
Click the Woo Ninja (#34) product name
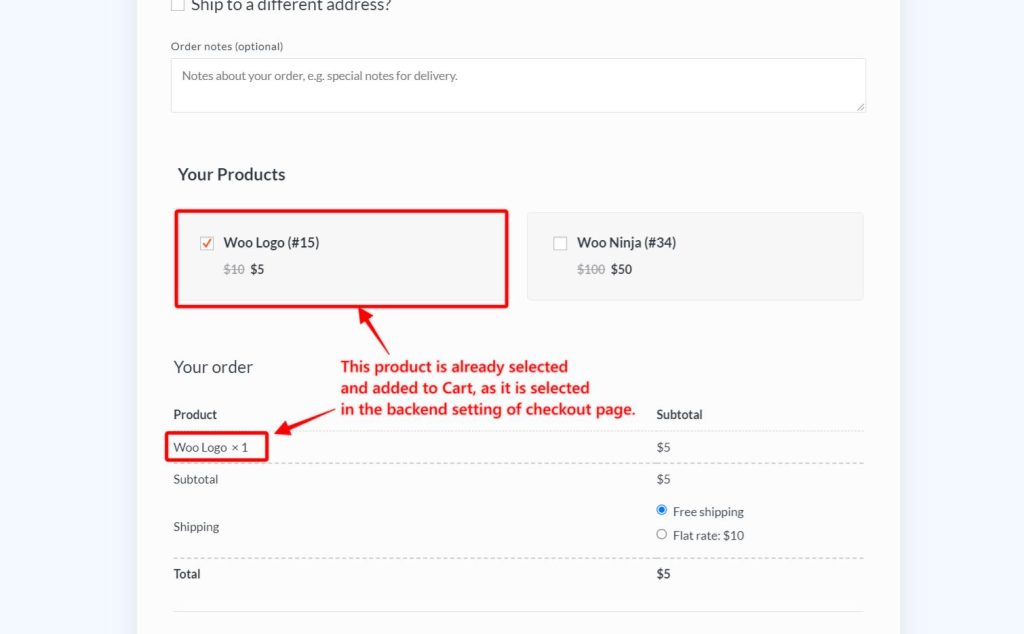coord(625,242)
